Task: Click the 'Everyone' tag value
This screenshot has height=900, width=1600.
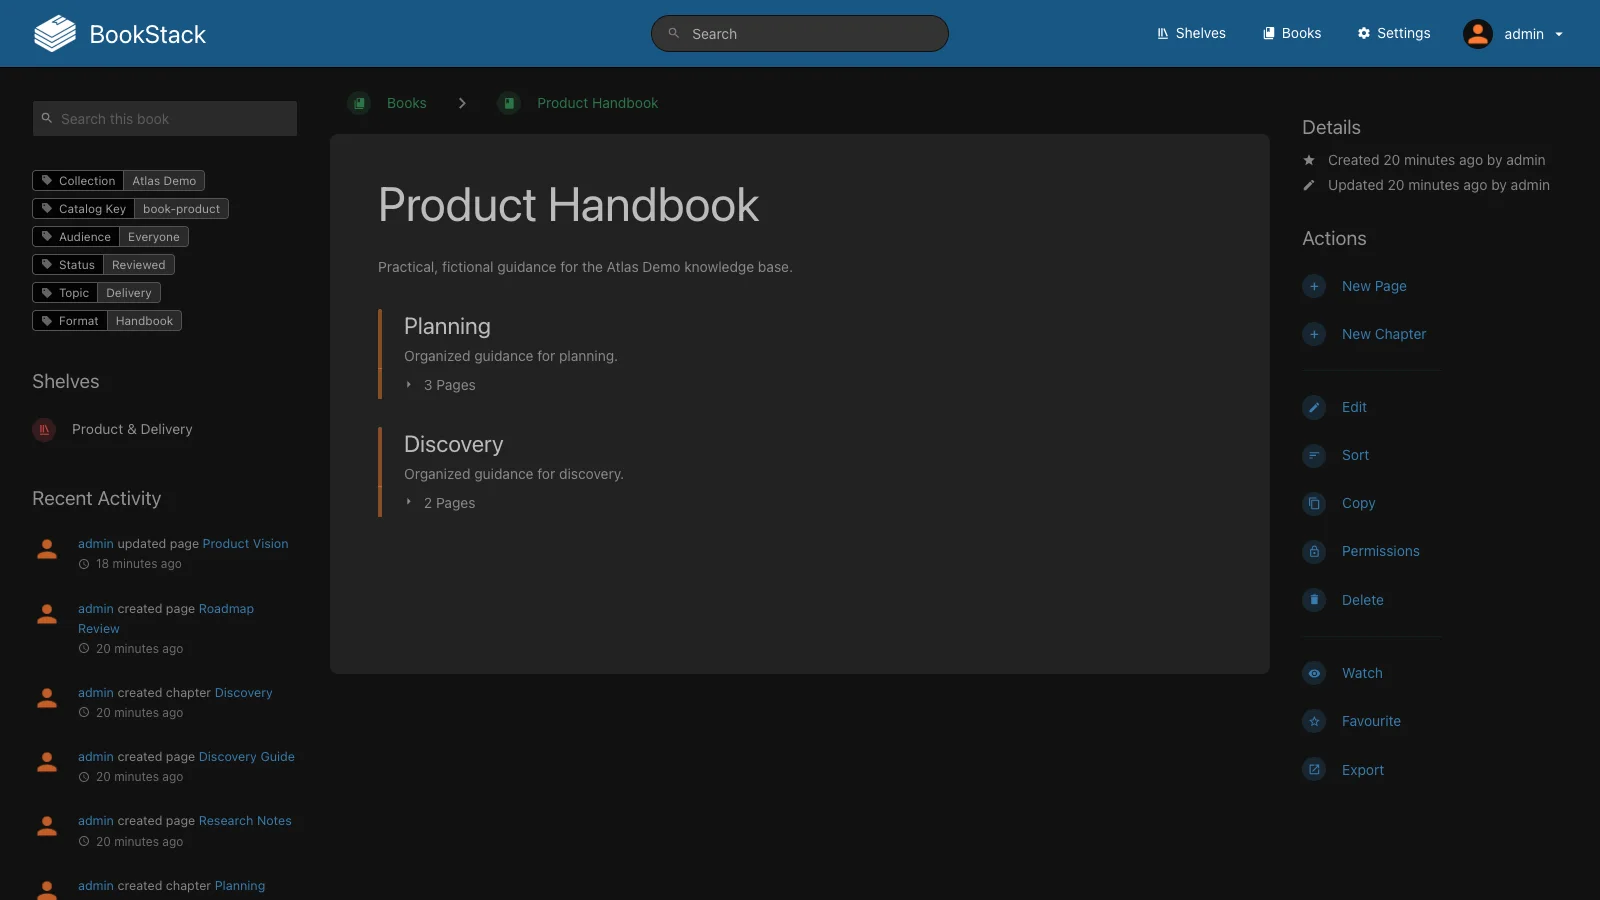Action: tap(154, 237)
